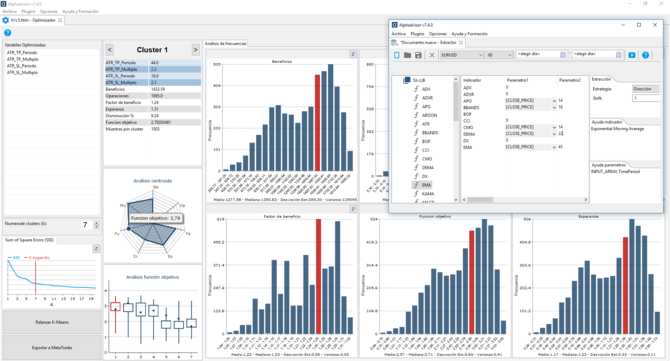Select ATR_TP_Periodo in Variables Optimizadas list
Viewport: 670px width, 361px height.
pyautogui.click(x=22, y=53)
